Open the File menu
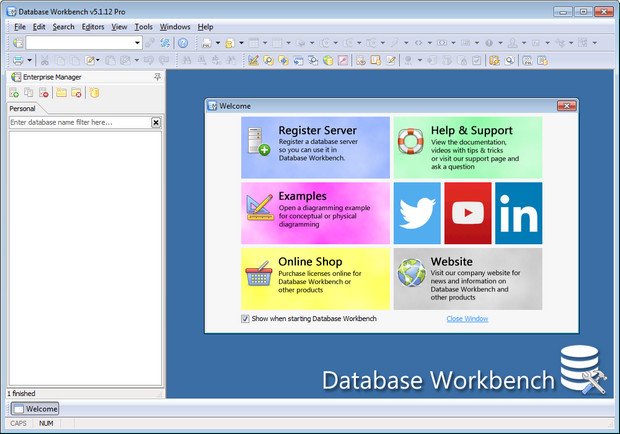 (20, 27)
